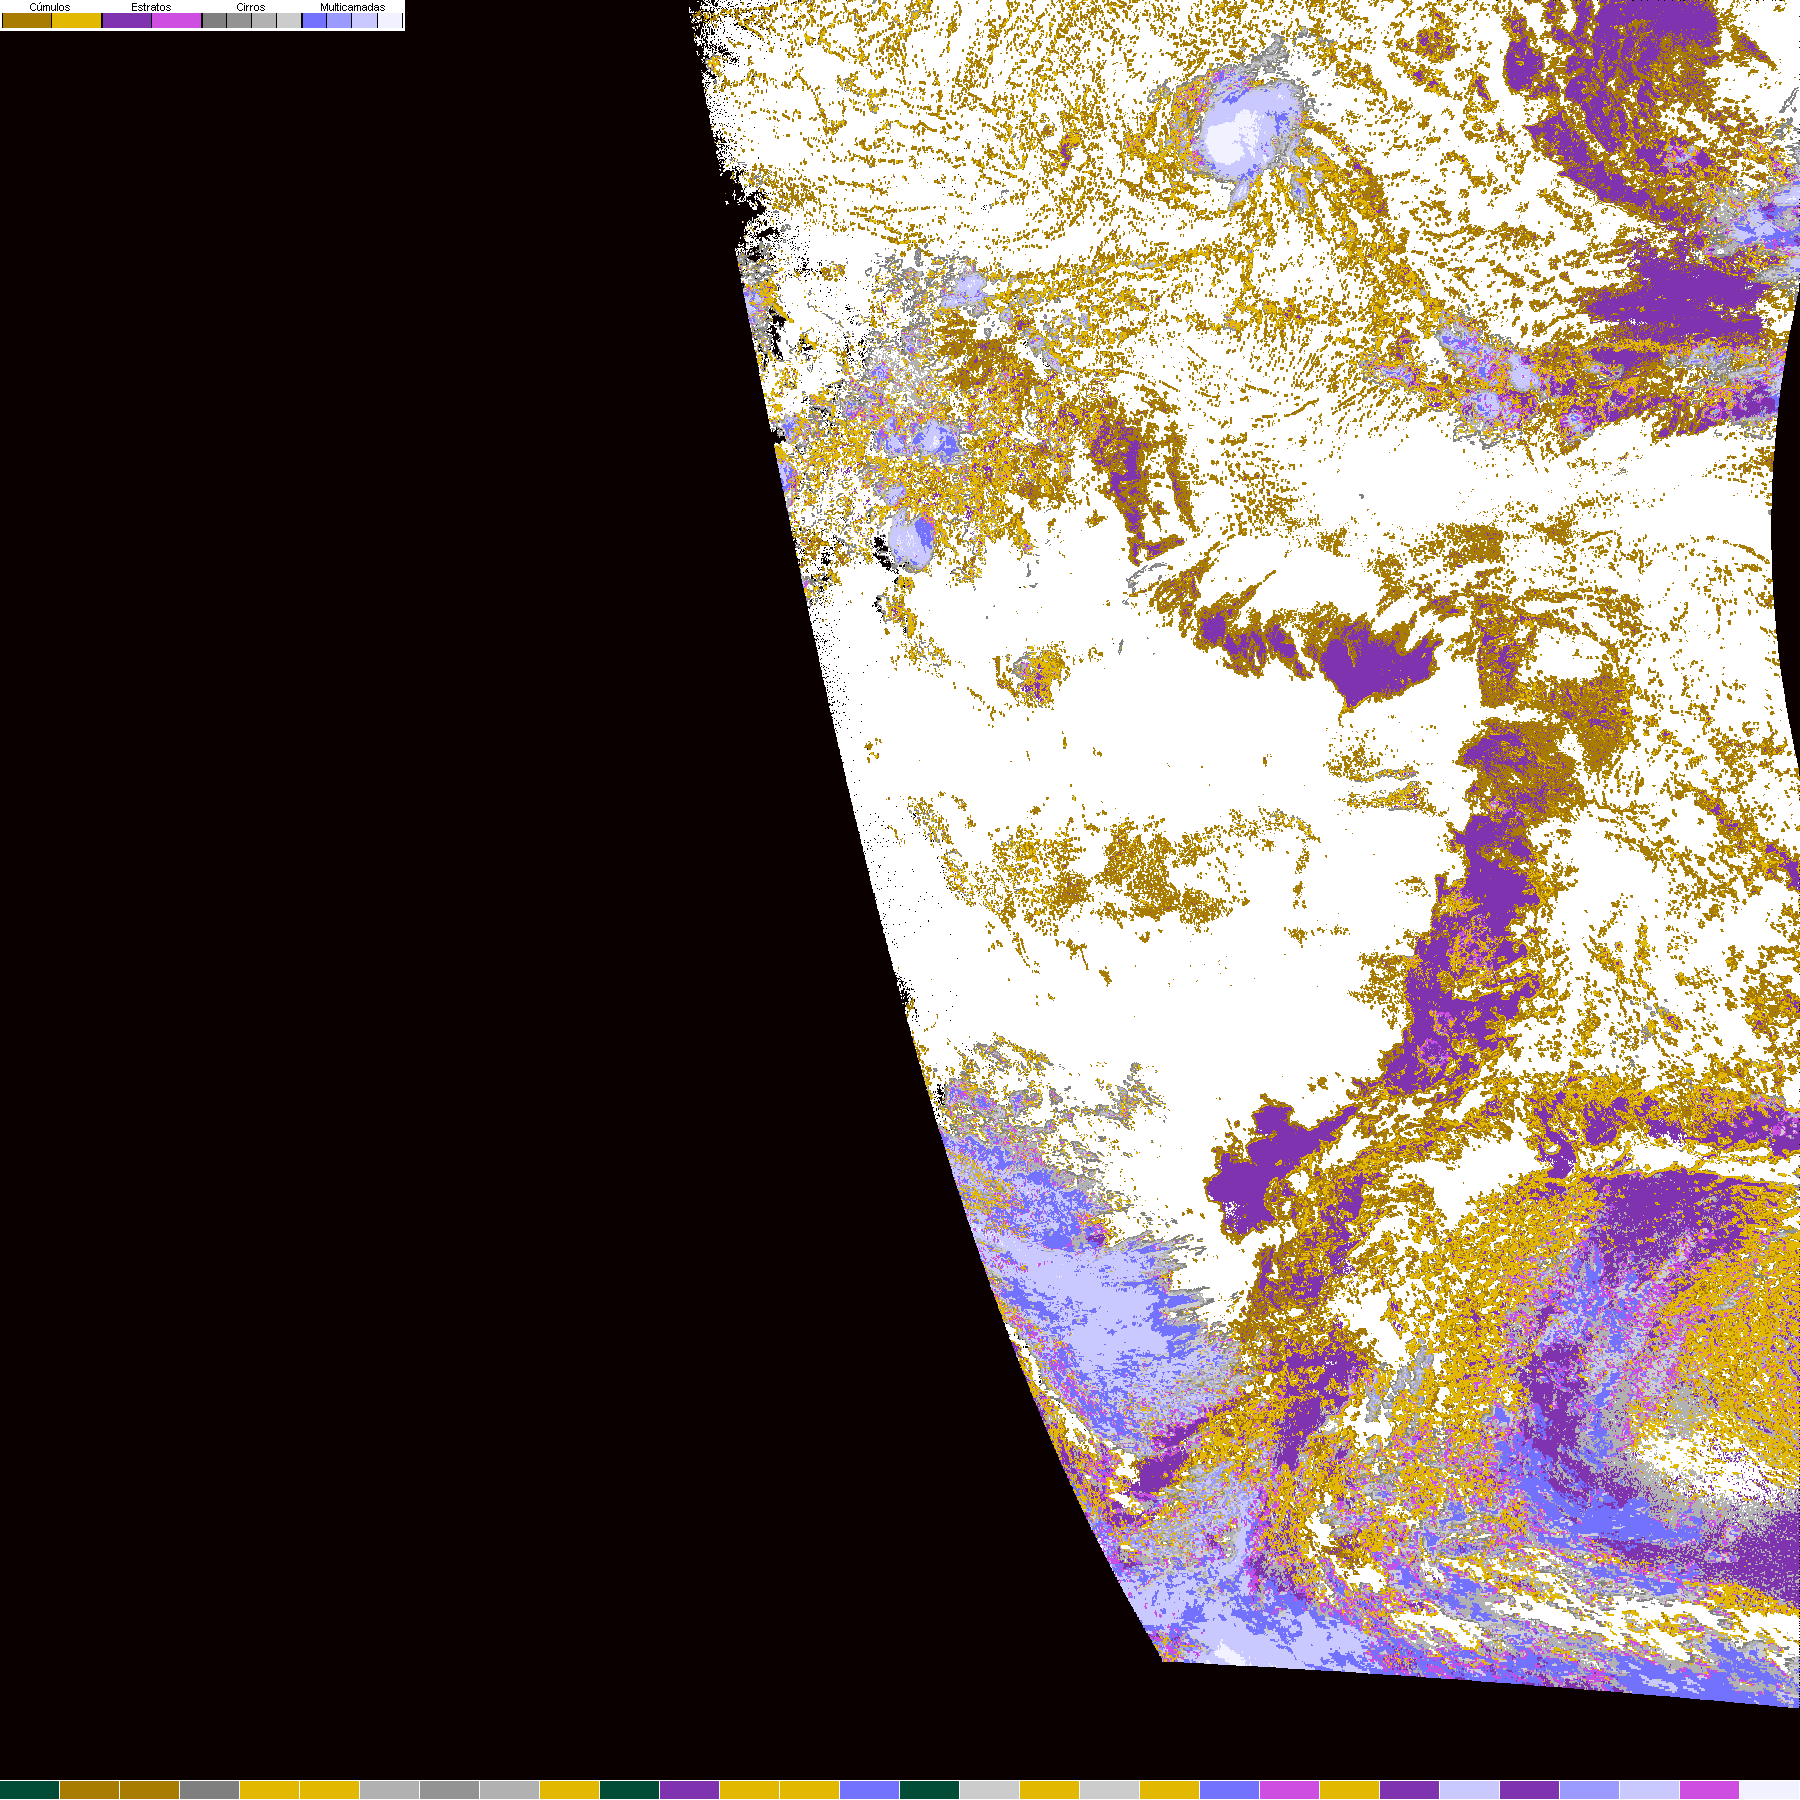The width and height of the screenshot is (1800, 1800).
Task: Click the dark brown Cúmulos legend swatch
Action: tap(27, 20)
